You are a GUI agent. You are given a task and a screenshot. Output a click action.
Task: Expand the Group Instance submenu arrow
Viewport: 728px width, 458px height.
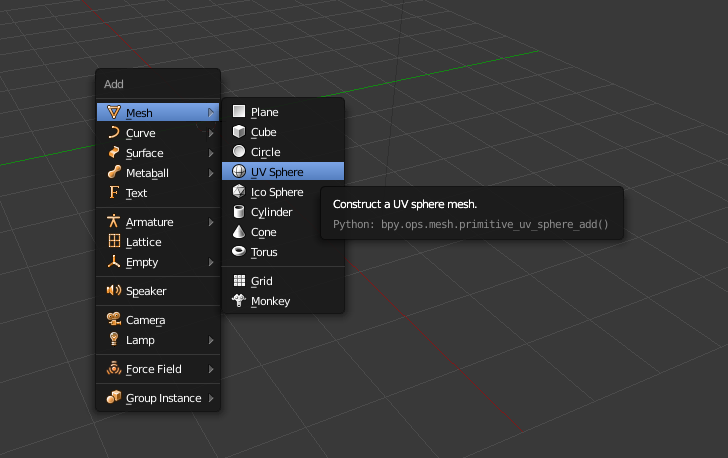pos(211,398)
